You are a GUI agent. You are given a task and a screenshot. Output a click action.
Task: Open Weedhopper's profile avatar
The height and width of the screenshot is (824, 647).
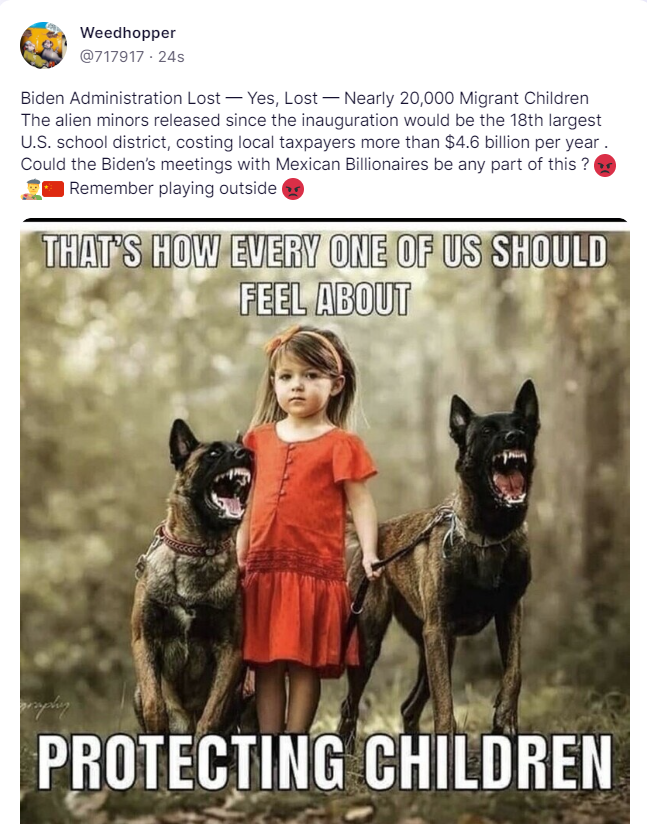coord(43,45)
